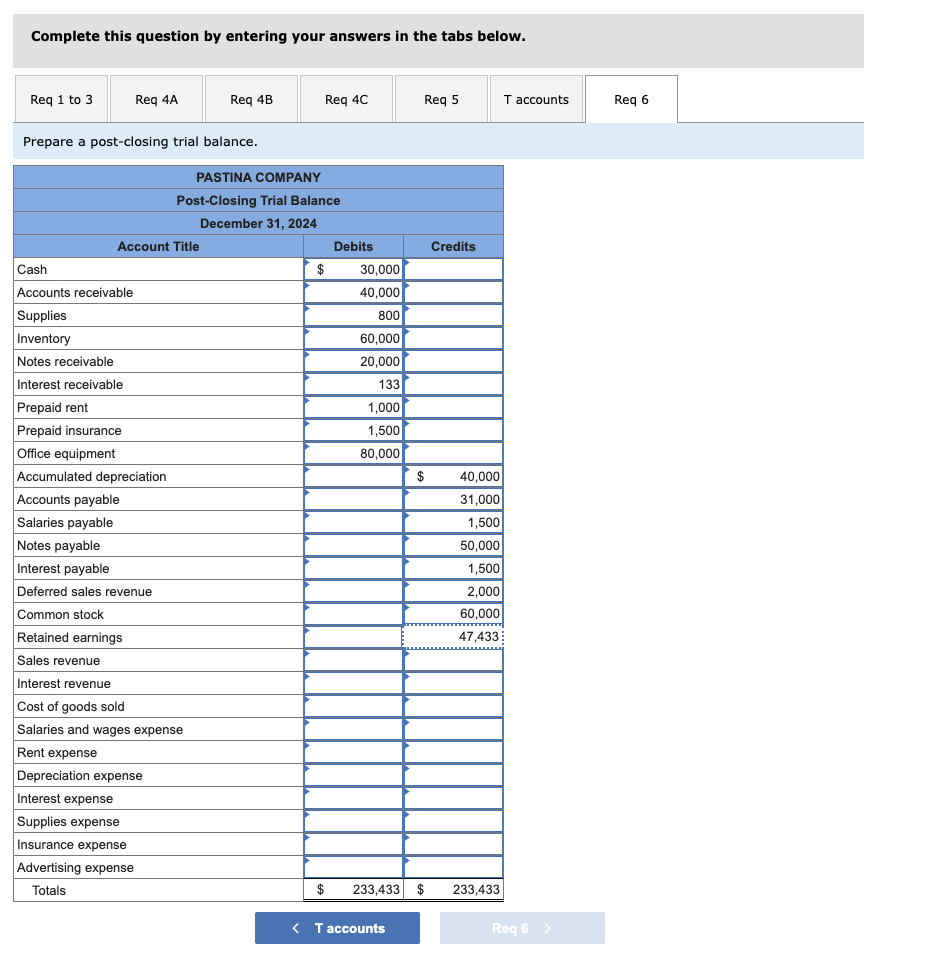Go to the Req 5 tab
946x966 pixels.
tap(441, 99)
